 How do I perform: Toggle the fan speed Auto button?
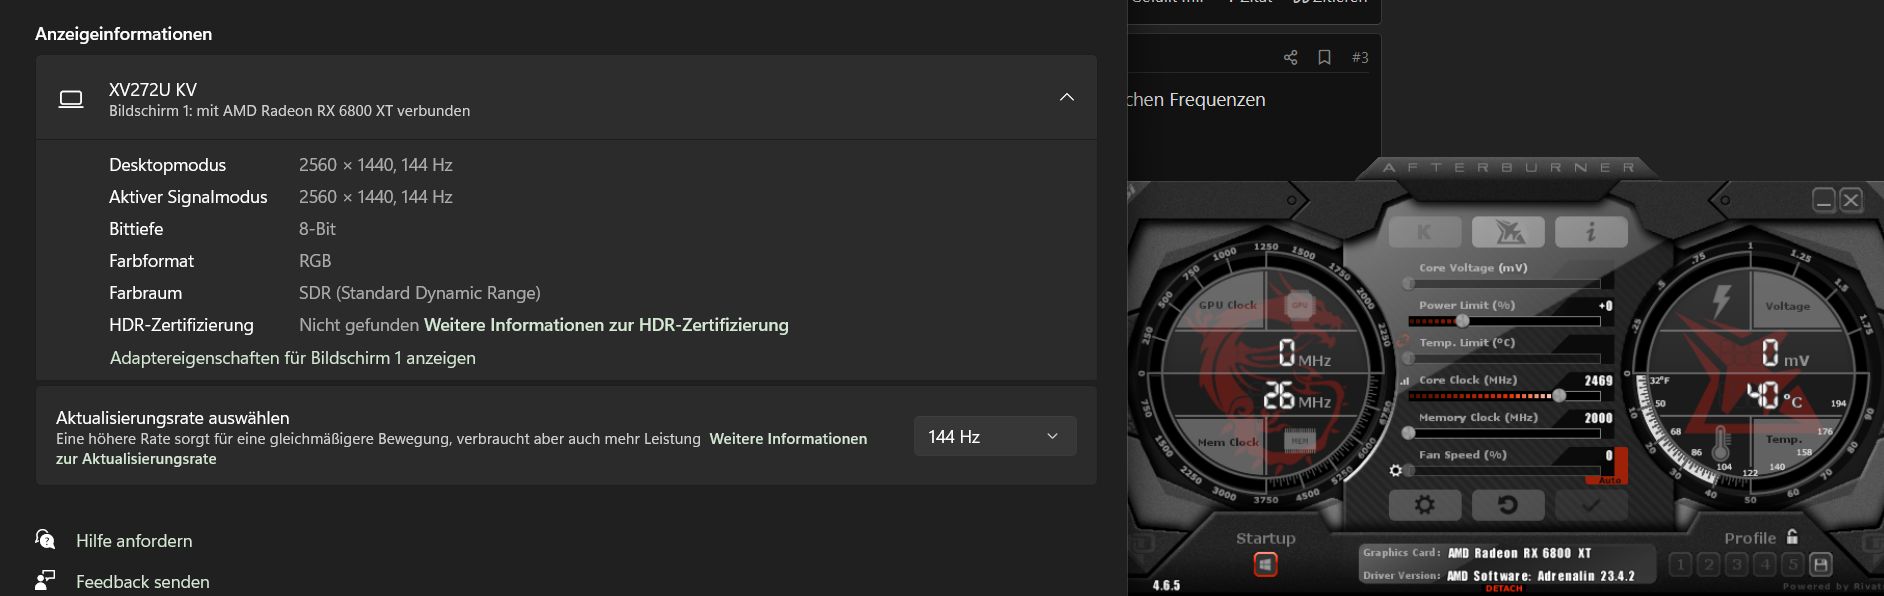1610,480
